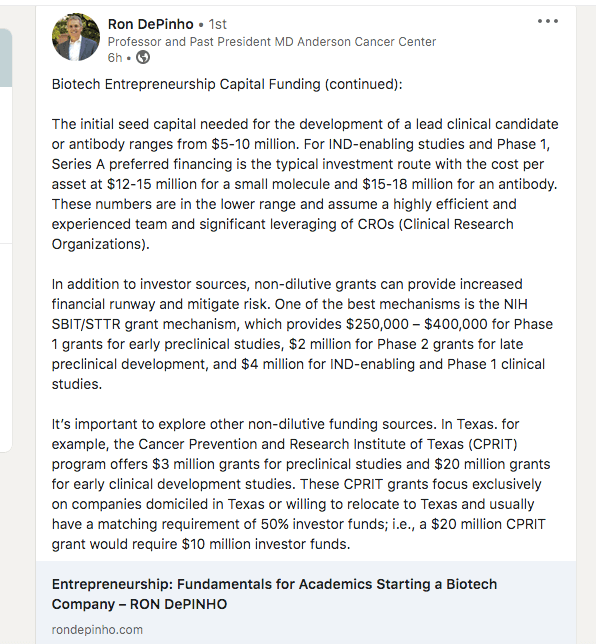The width and height of the screenshot is (596, 644).
Task: Click the text line beginning 'SBIT/STTR grant mechanism'
Action: click(x=302, y=324)
